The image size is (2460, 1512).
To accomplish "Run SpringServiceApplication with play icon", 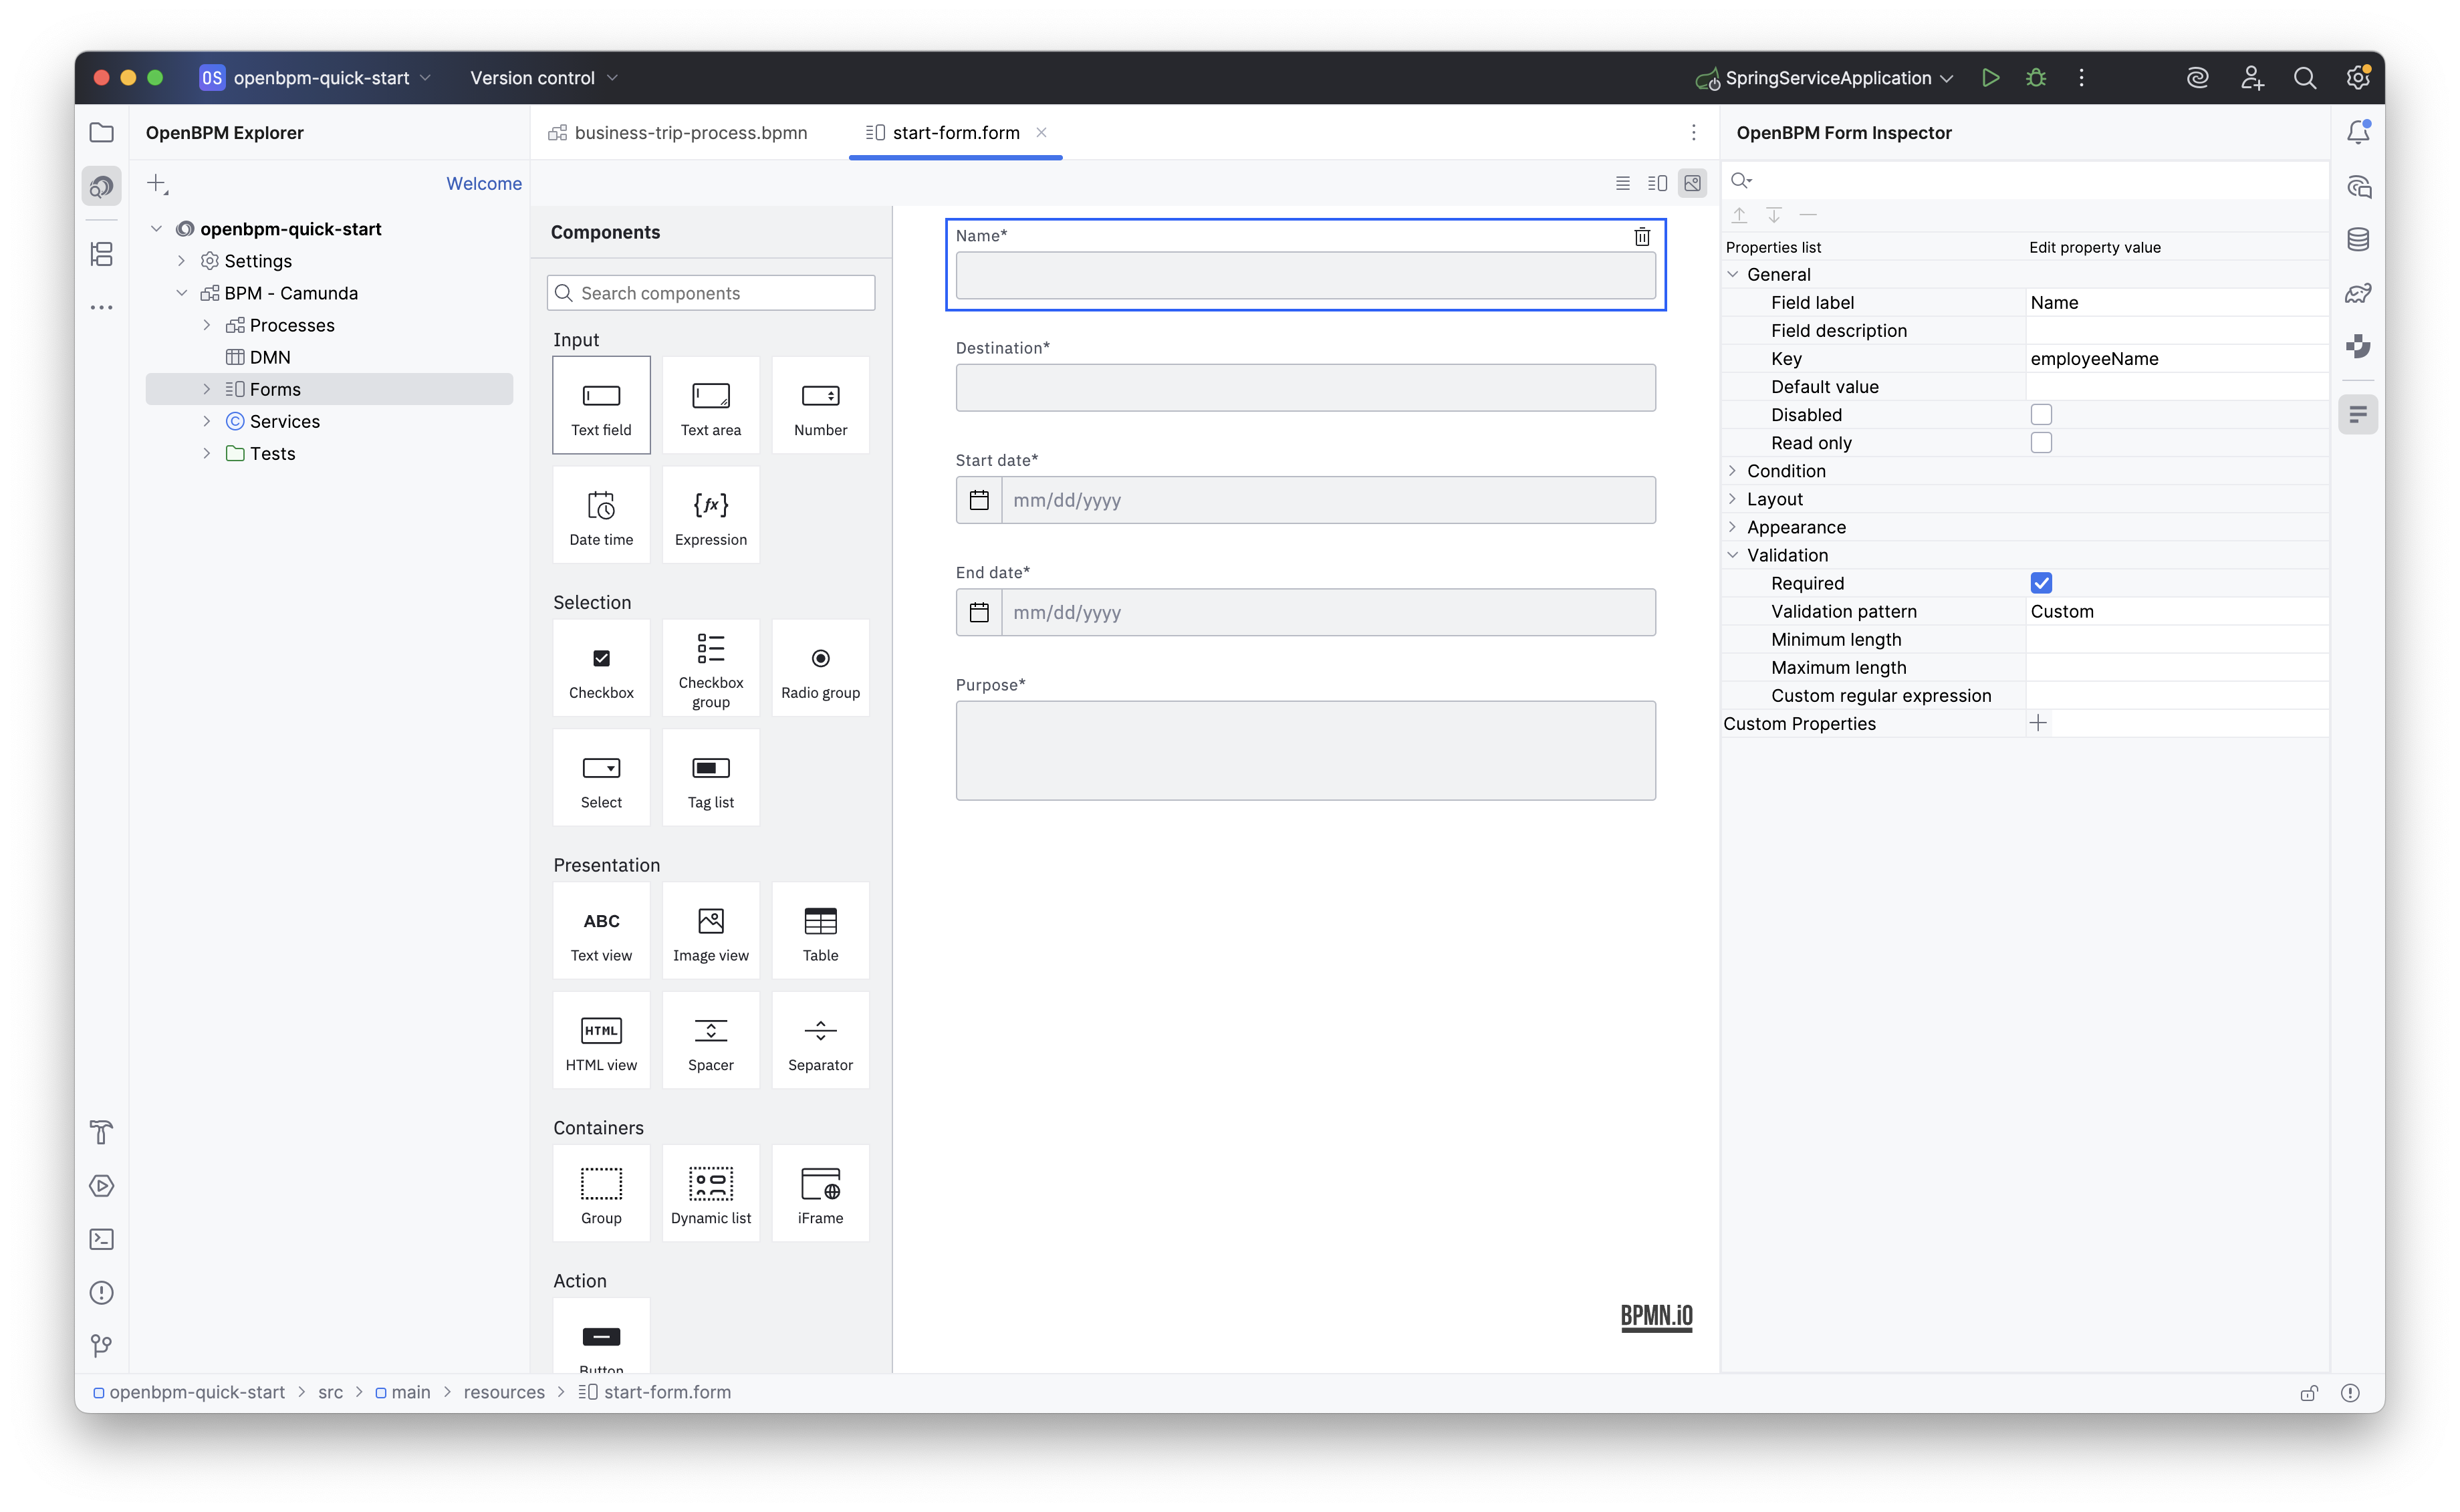I will (1990, 78).
